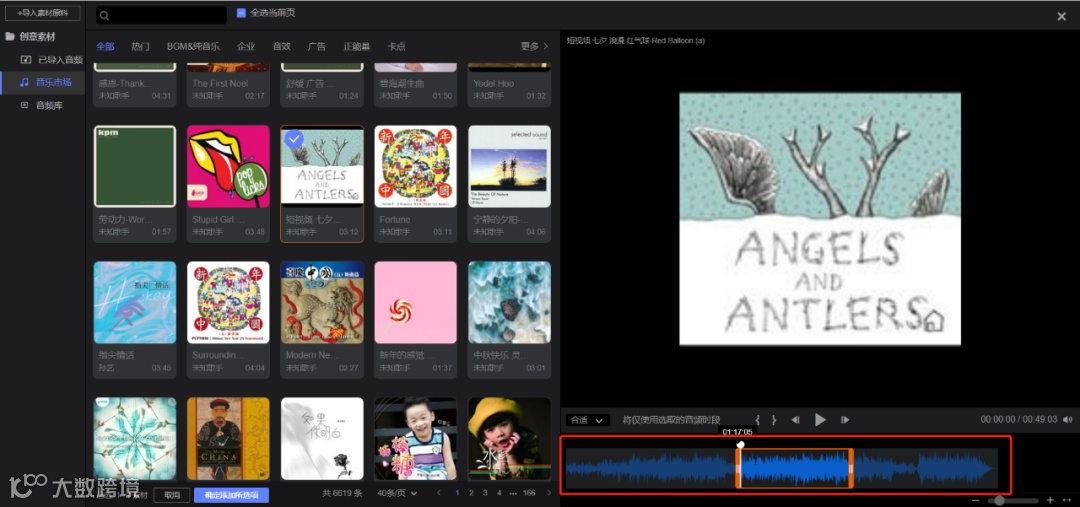Select the Surroundin... track thumbnail

229,302
